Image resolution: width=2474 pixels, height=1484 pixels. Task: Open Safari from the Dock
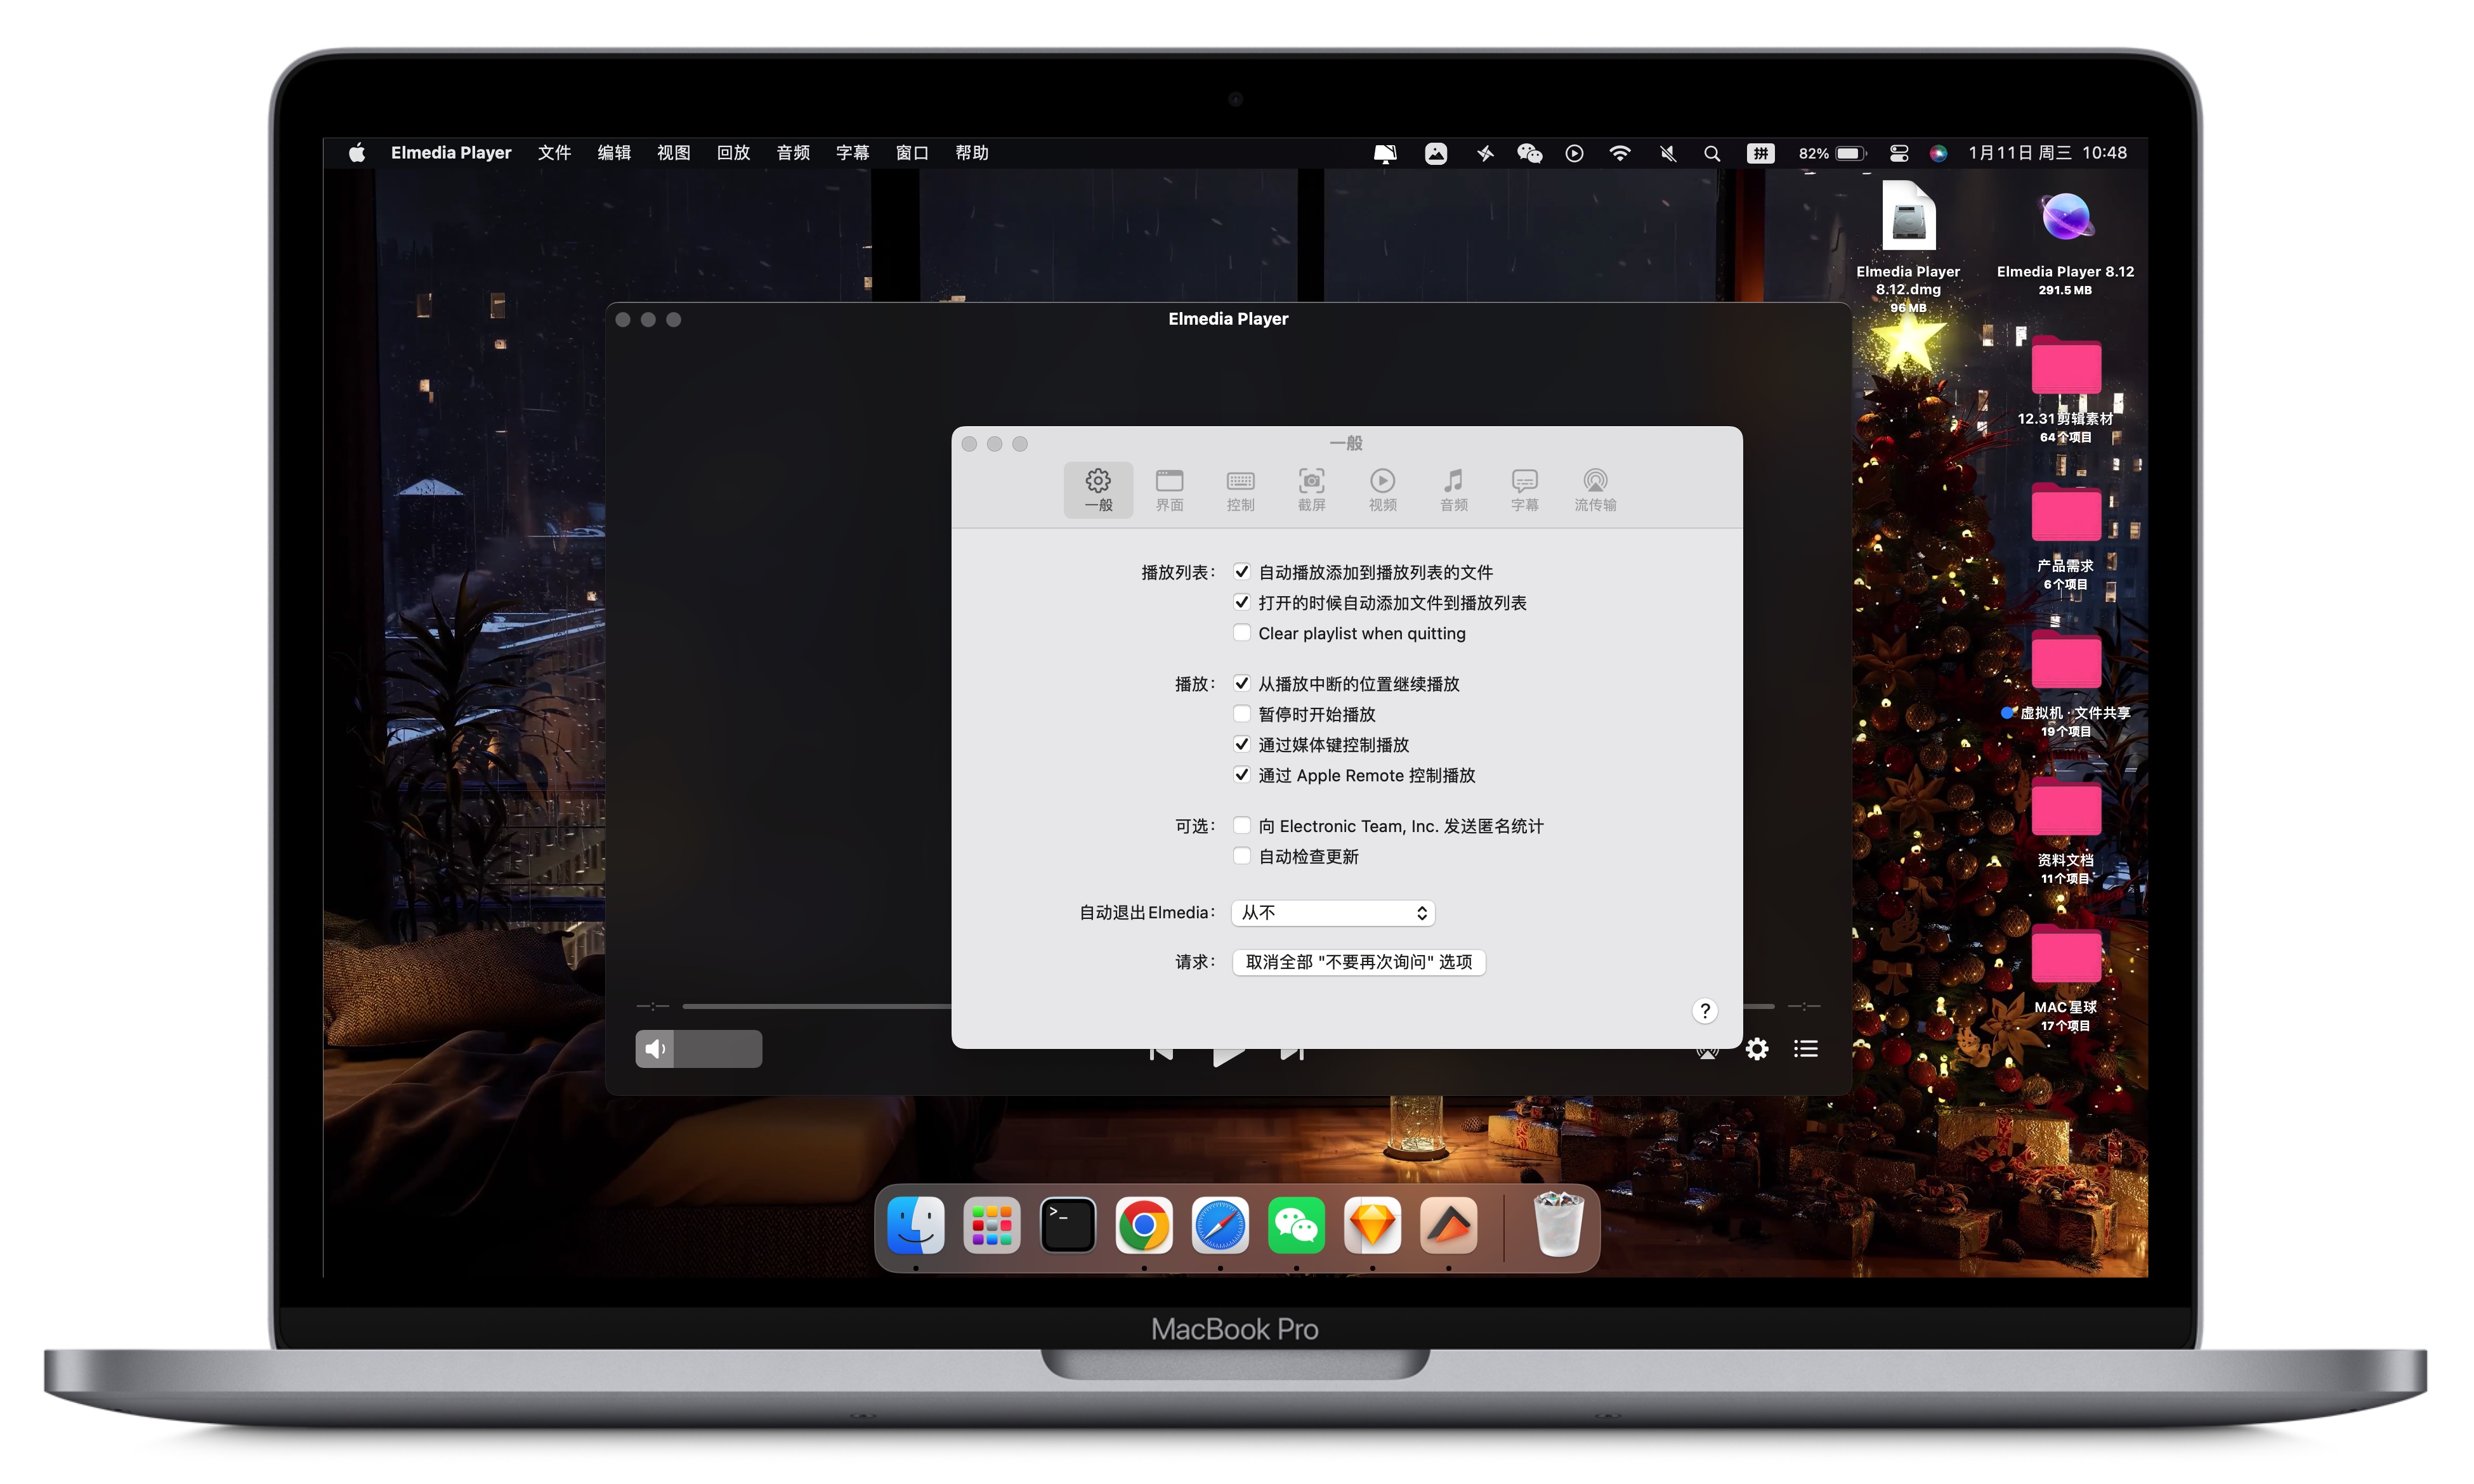pyautogui.click(x=1220, y=1225)
